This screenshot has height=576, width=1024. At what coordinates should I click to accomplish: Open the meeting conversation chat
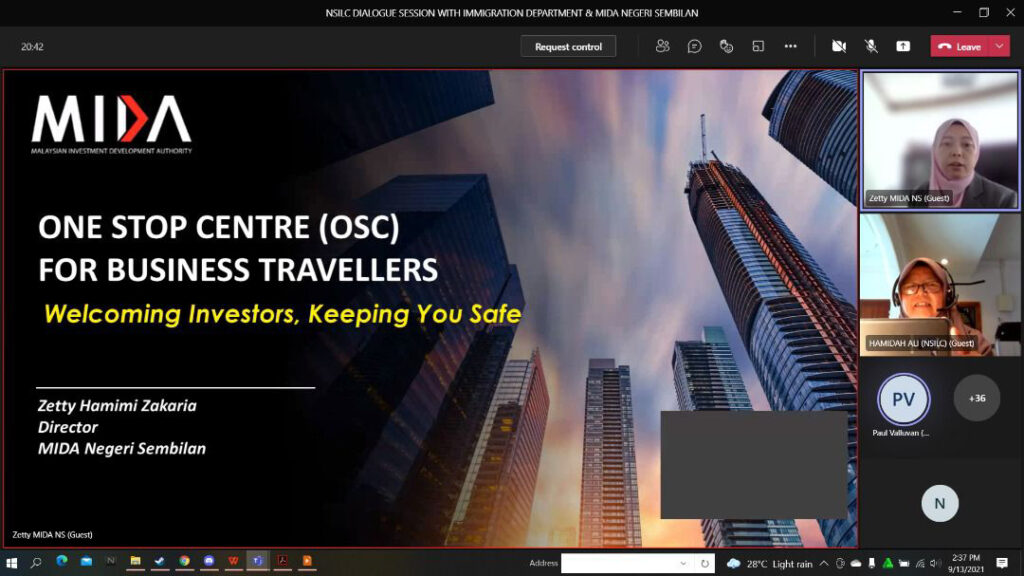coord(694,46)
